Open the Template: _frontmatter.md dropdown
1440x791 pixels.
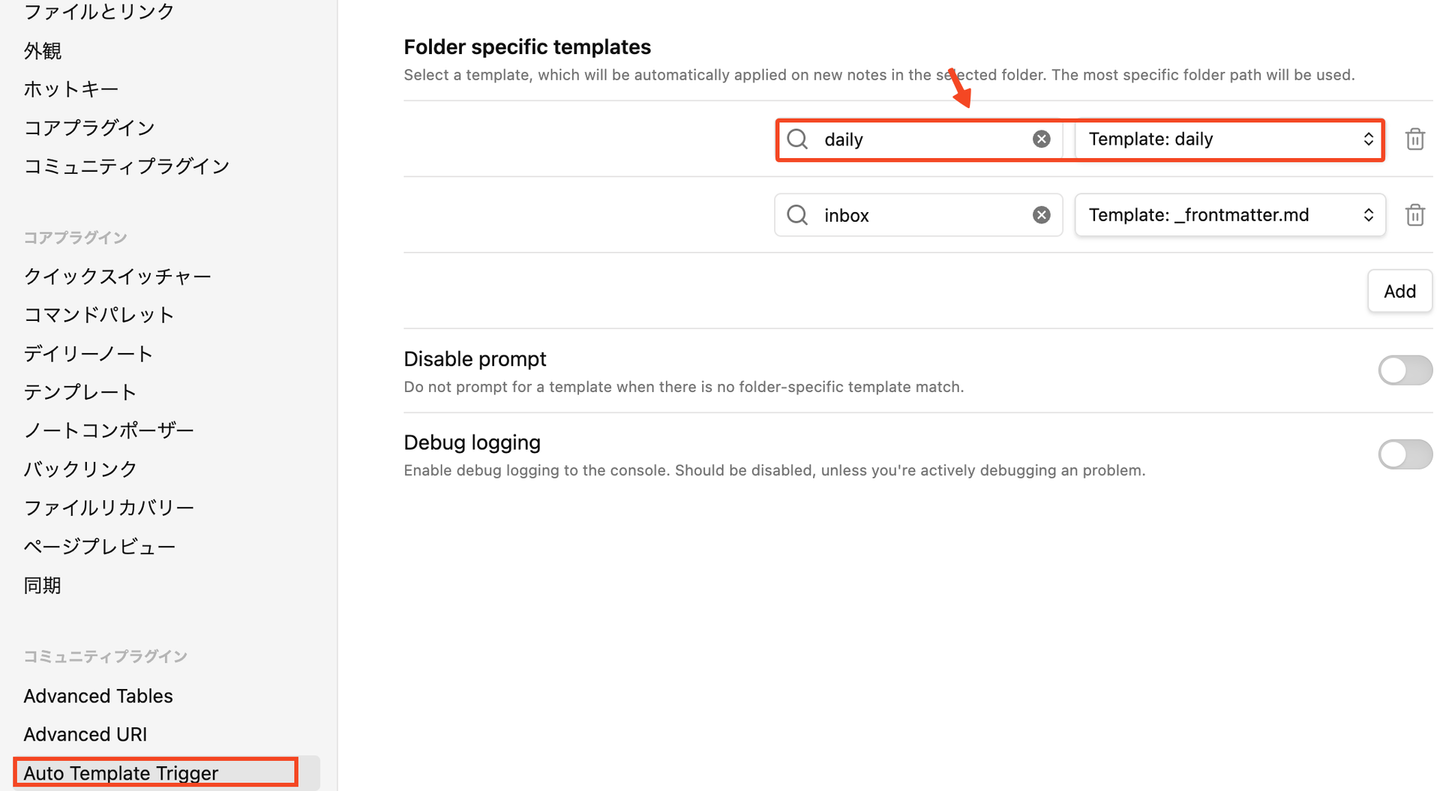tap(1229, 215)
